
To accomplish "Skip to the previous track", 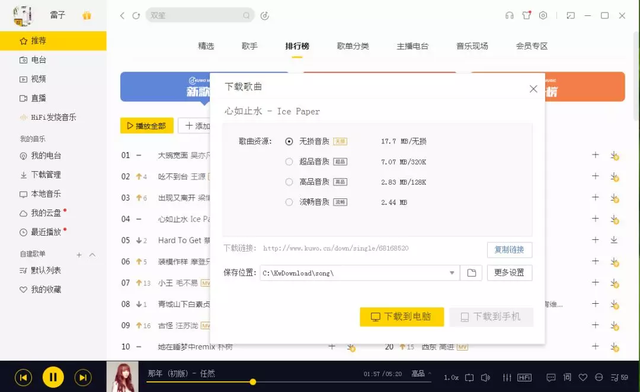I will (x=23, y=377).
